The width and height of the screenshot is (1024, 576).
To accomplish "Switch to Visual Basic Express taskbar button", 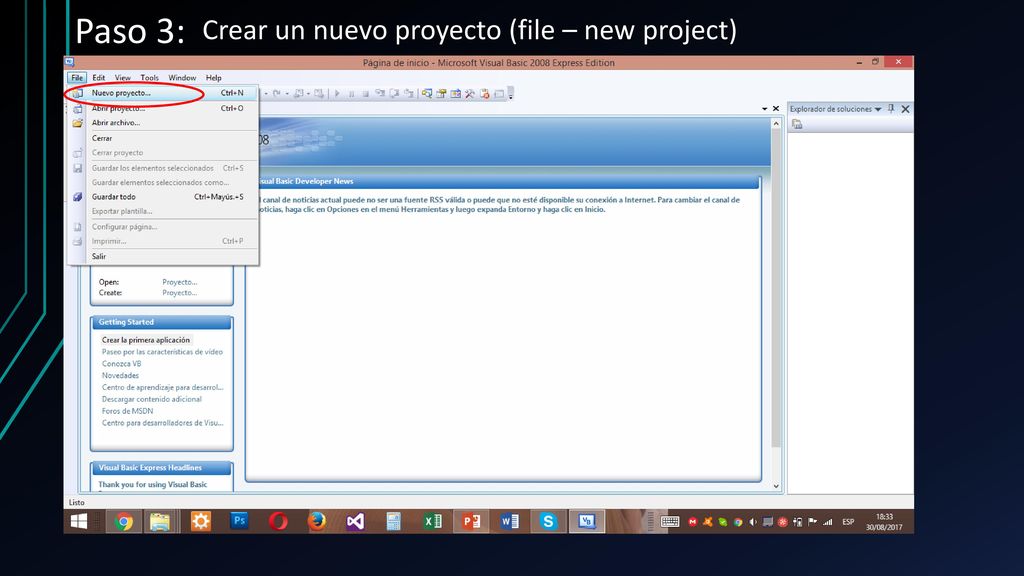I will tap(586, 521).
